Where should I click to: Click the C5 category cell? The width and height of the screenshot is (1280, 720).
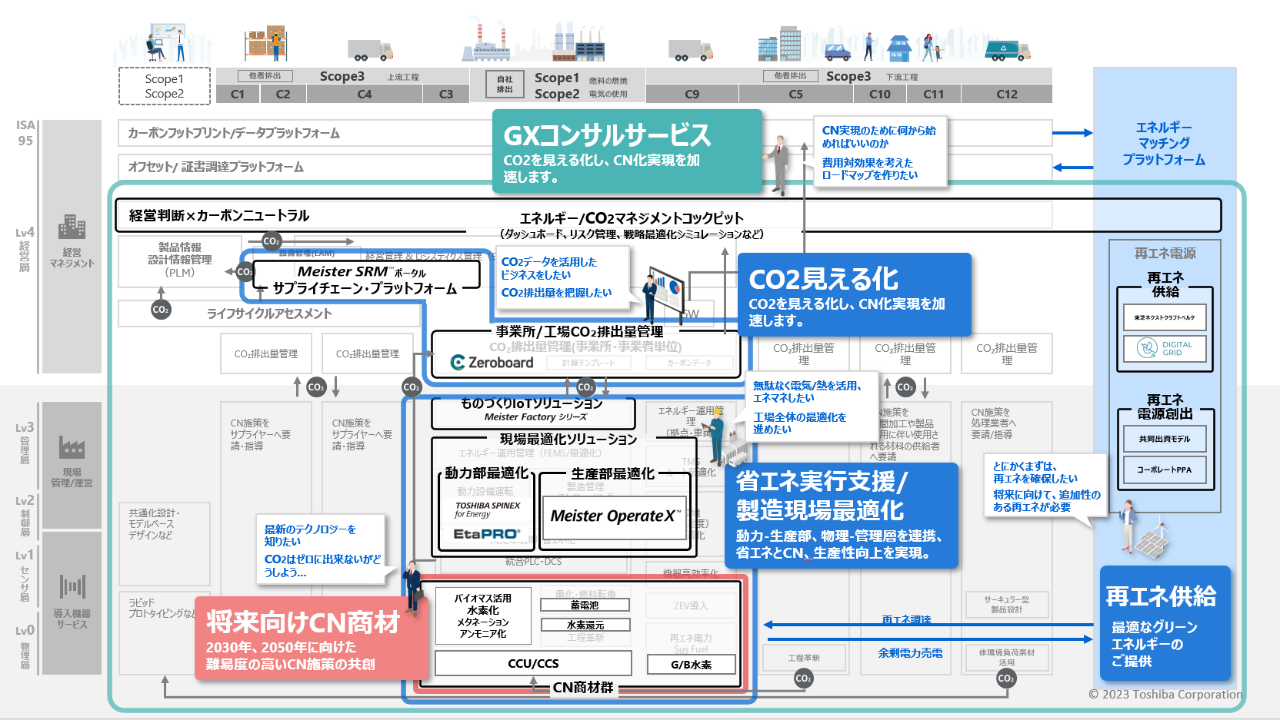(796, 94)
